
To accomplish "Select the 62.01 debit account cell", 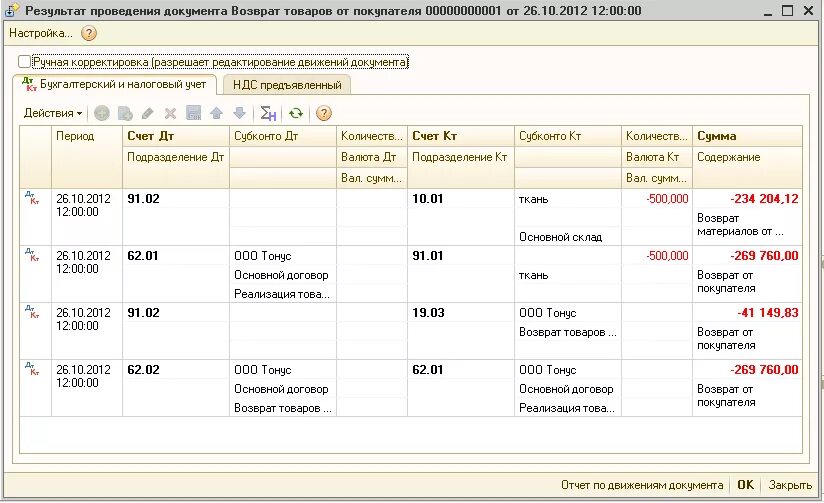I will [176, 256].
